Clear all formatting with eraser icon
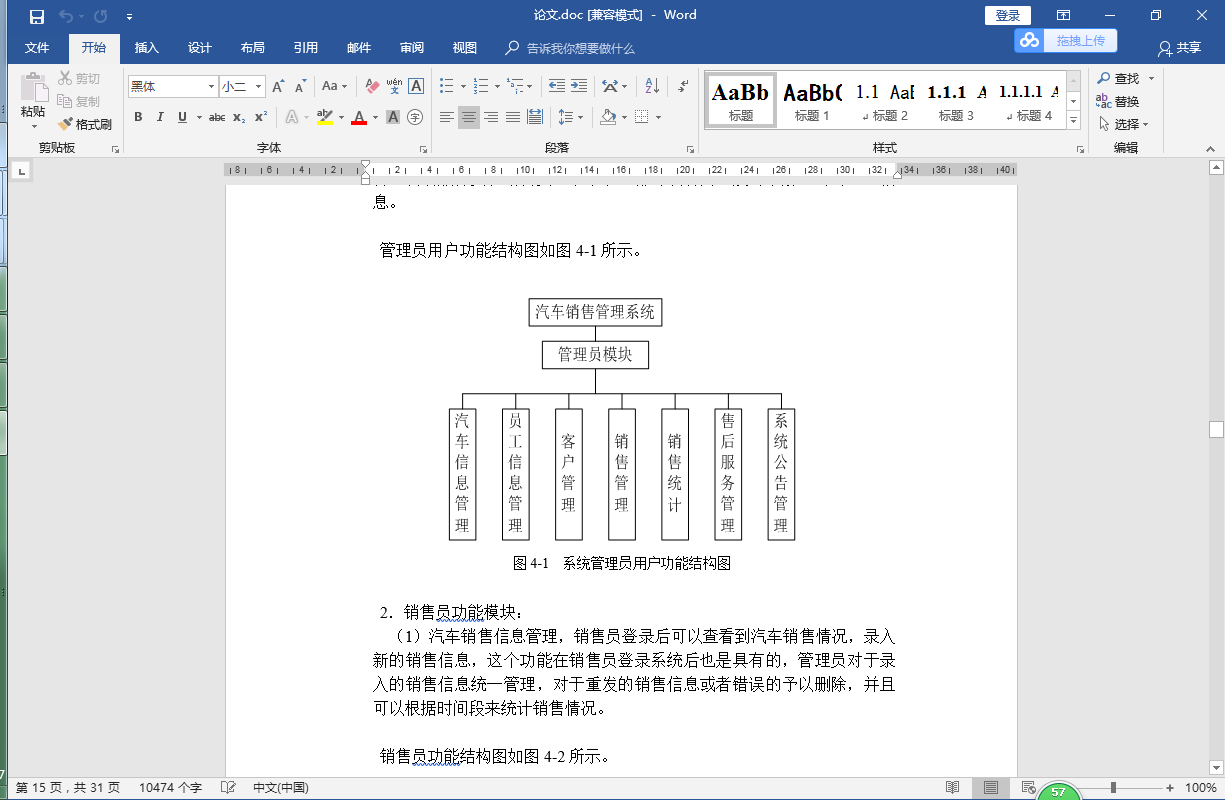The width and height of the screenshot is (1225, 800). click(372, 87)
